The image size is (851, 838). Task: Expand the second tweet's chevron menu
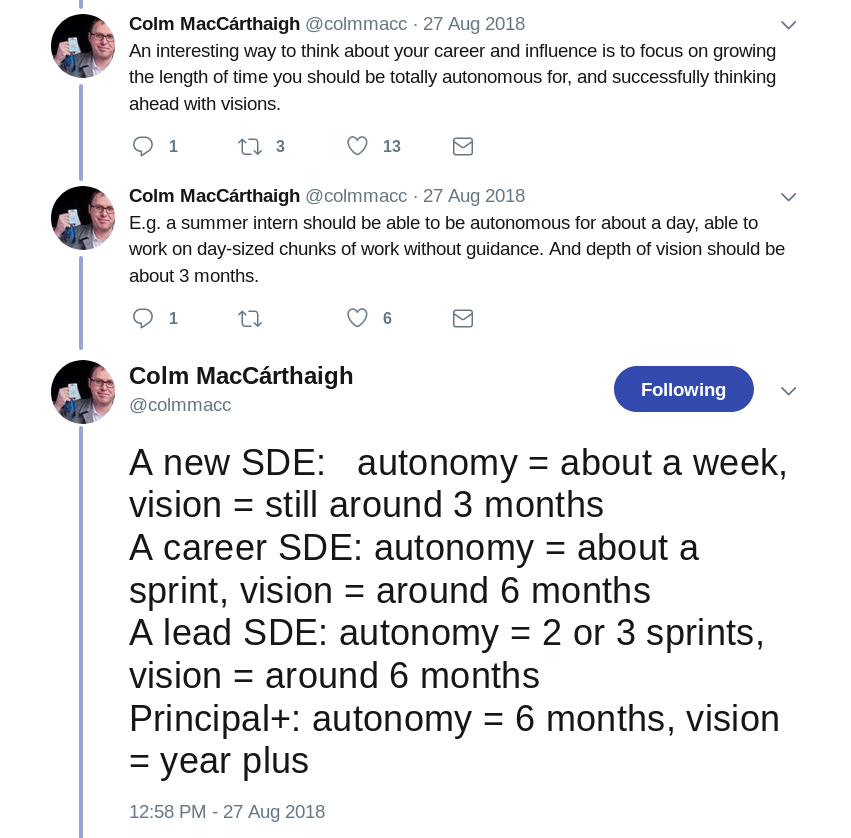(788, 196)
